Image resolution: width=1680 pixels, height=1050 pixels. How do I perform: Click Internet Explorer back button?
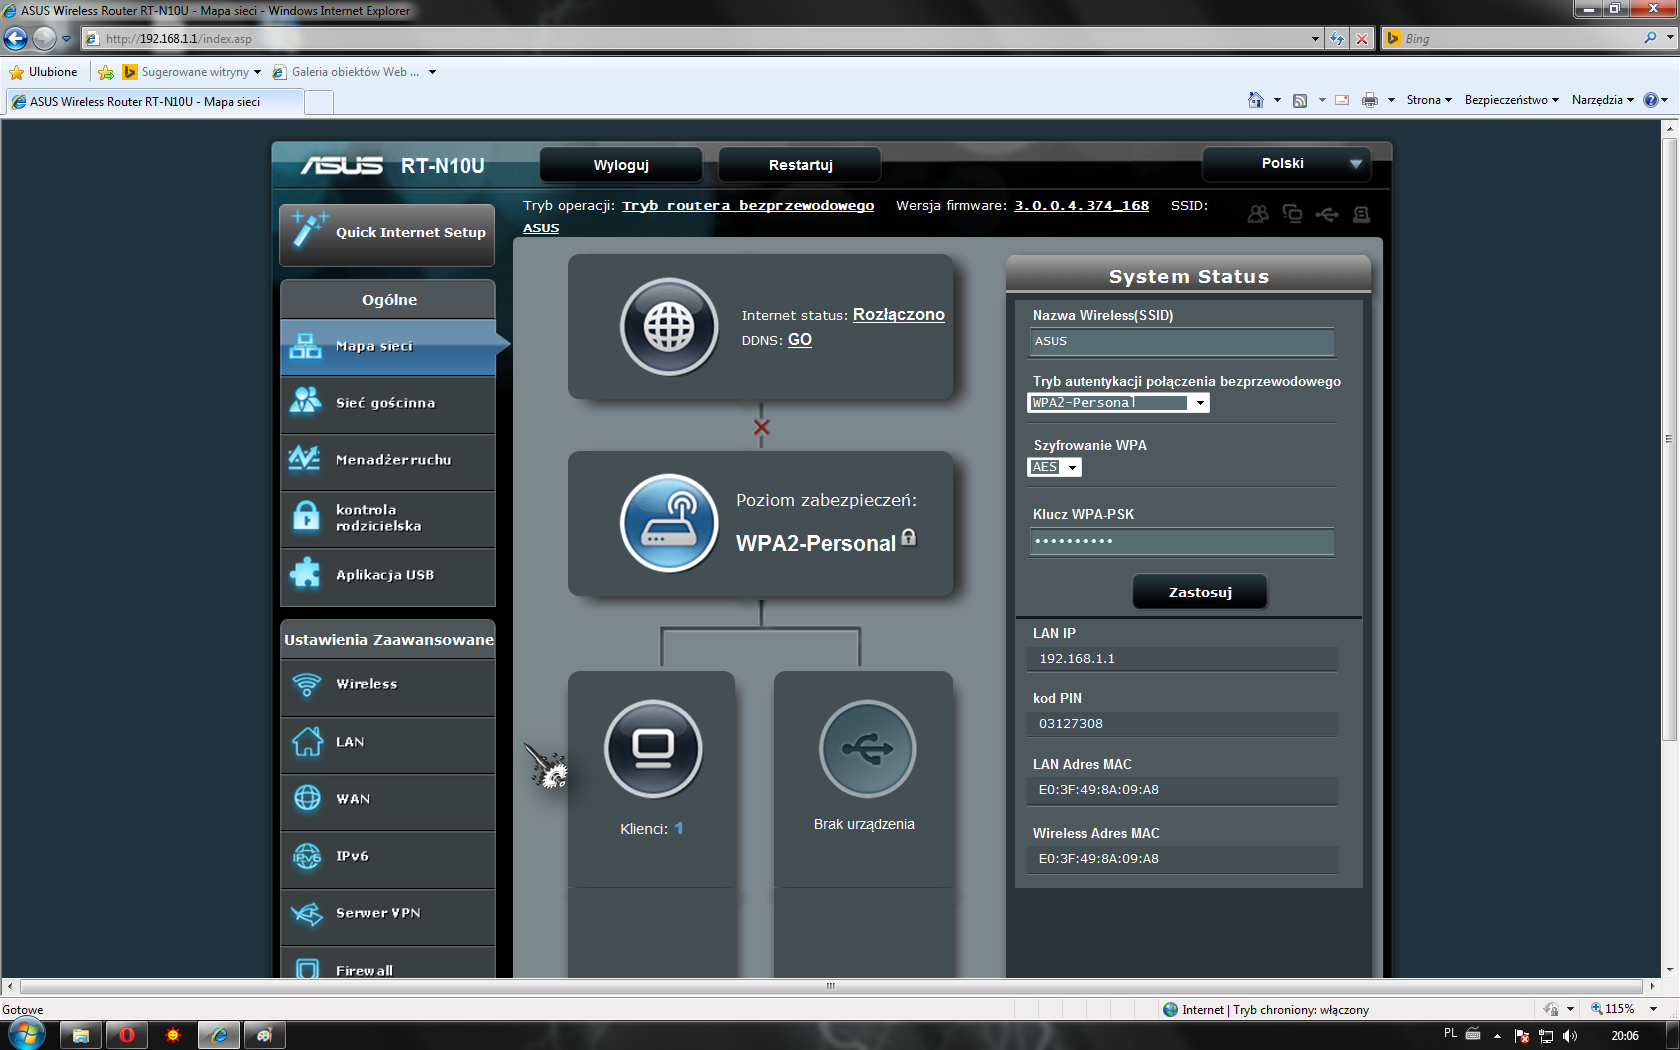(16, 39)
